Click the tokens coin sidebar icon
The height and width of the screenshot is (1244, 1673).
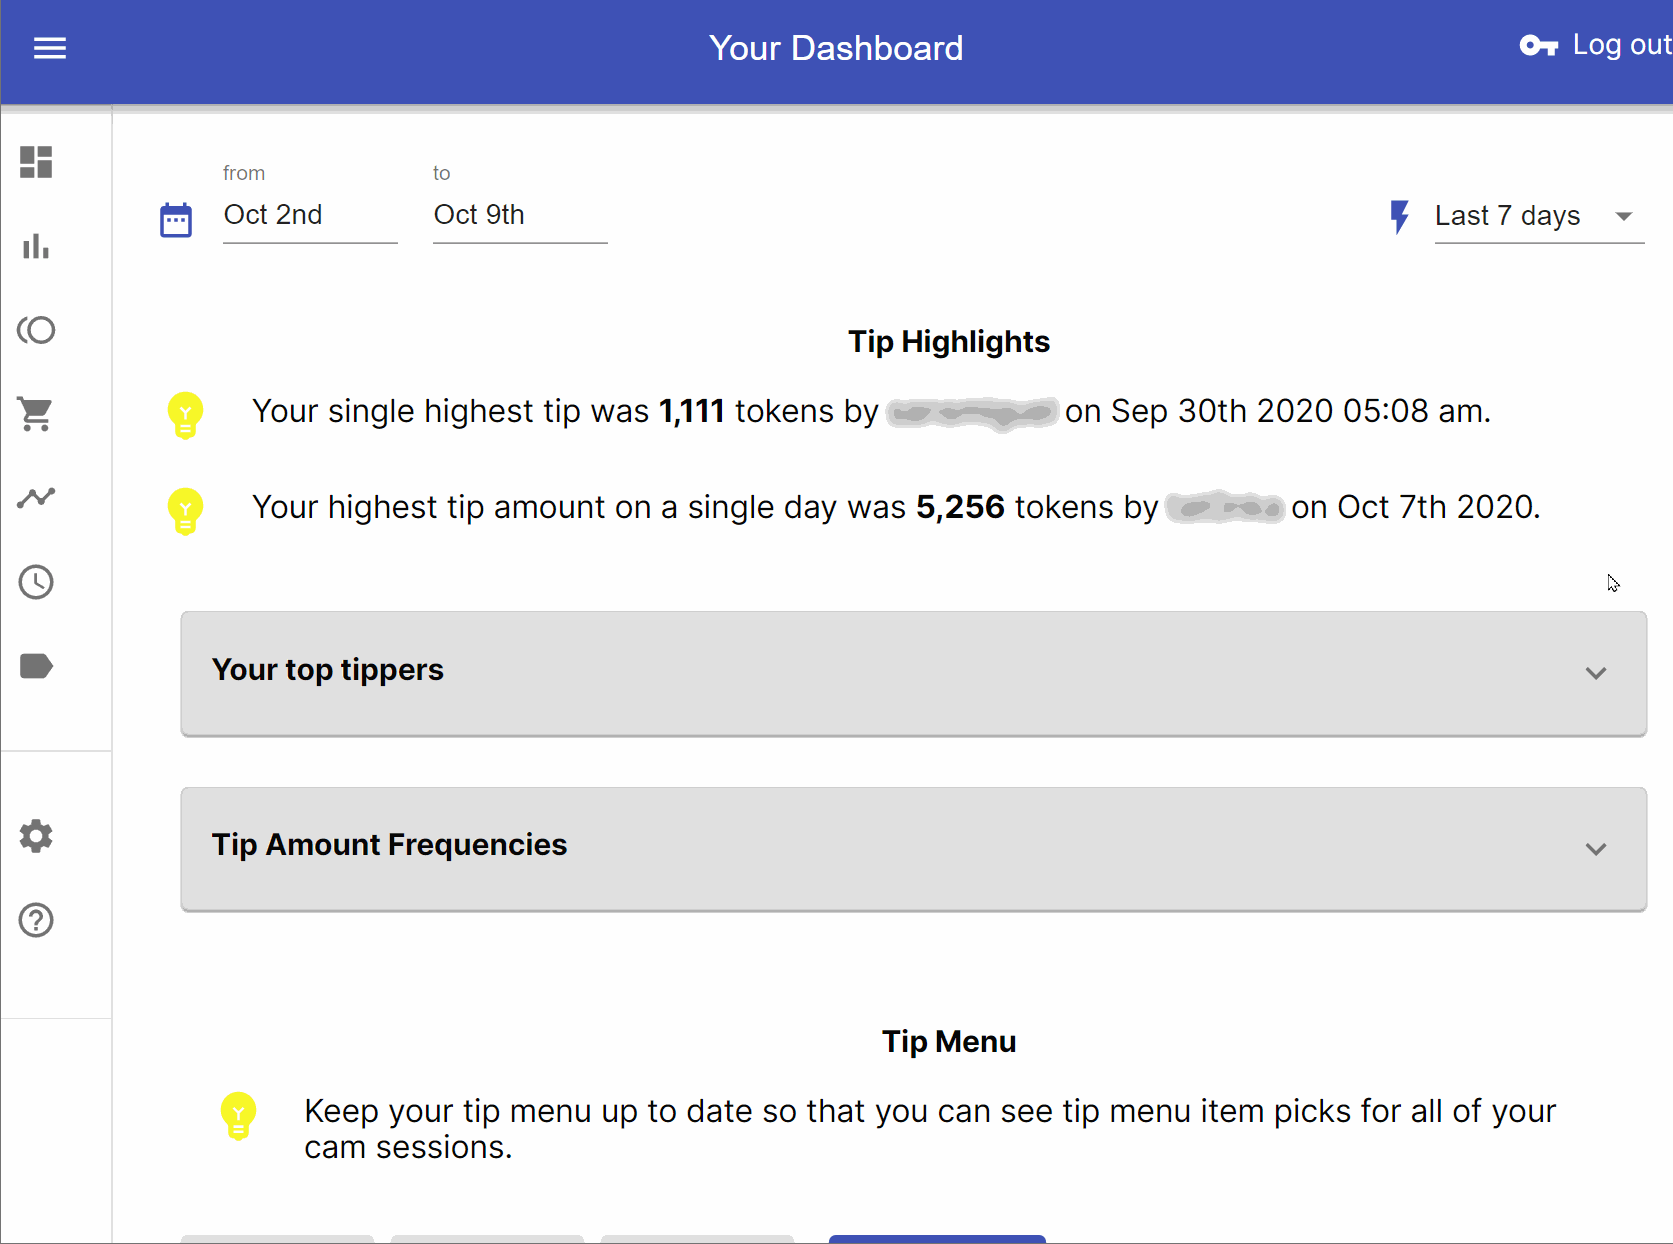36,330
